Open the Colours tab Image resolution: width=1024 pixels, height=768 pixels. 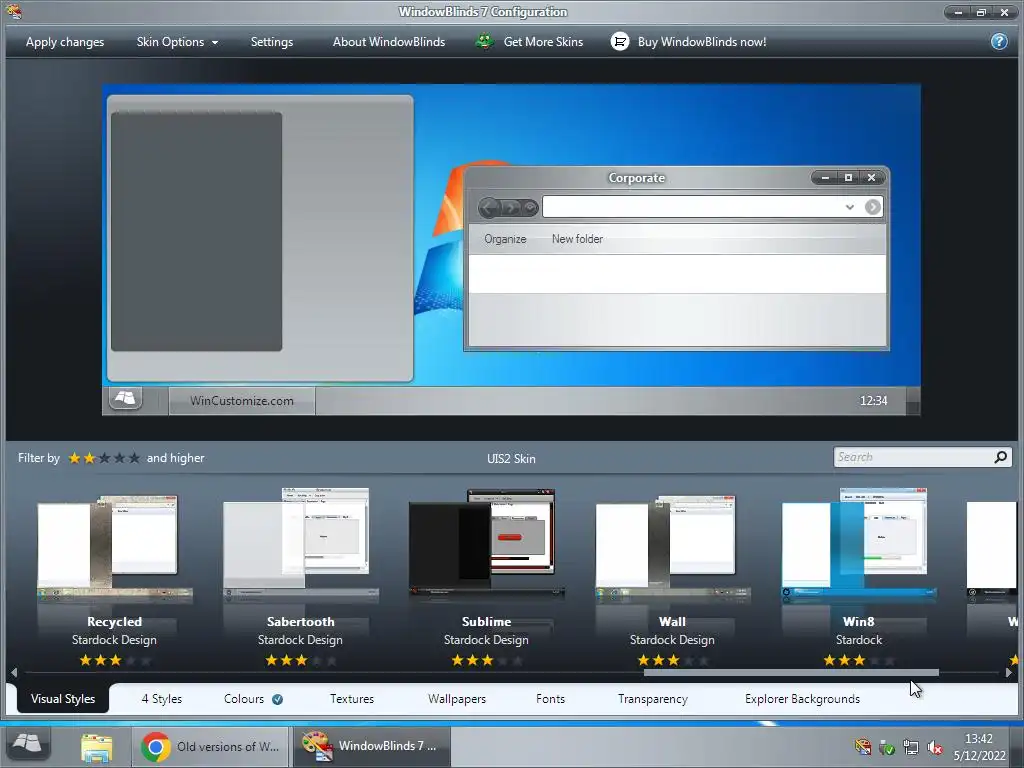[244, 699]
